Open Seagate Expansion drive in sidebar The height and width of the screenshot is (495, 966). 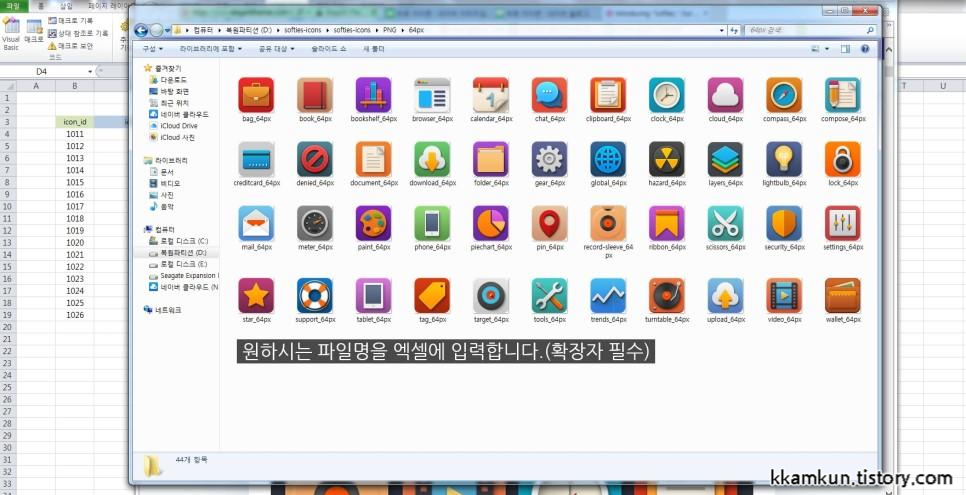184,276
